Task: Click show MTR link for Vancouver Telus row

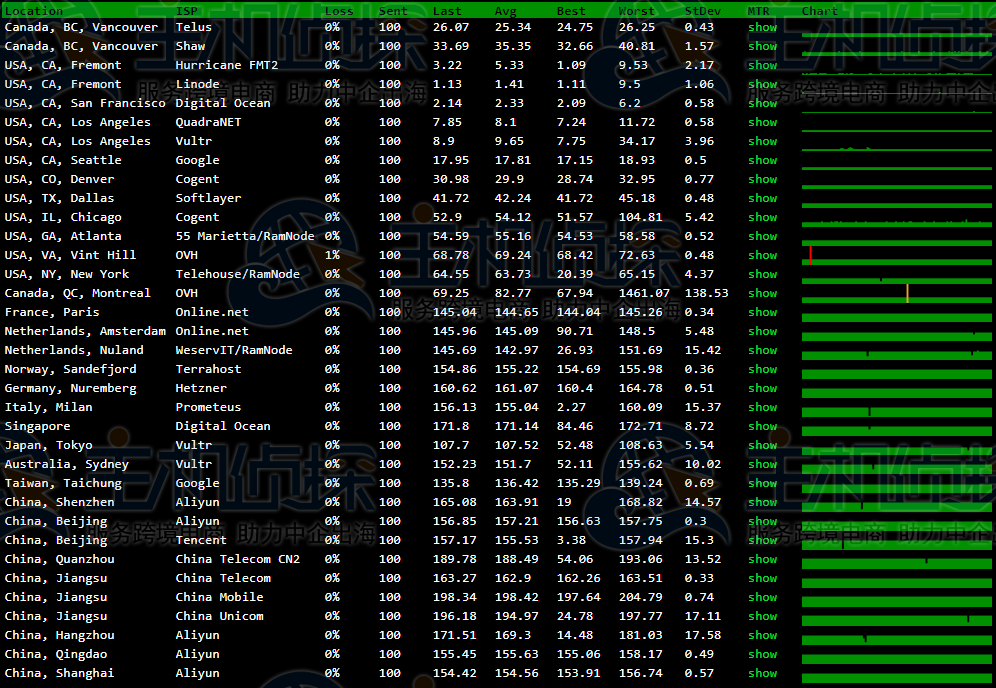Action: click(x=762, y=27)
